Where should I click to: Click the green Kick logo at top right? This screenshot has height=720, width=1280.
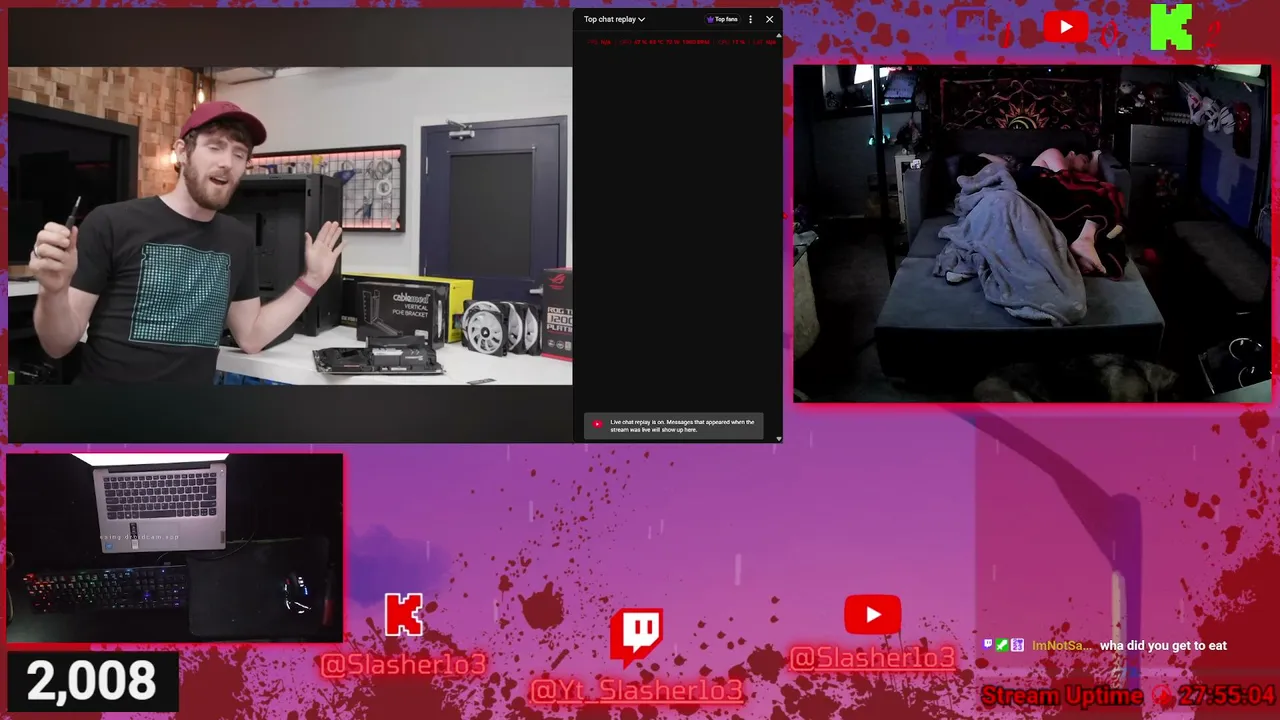[x=1171, y=27]
